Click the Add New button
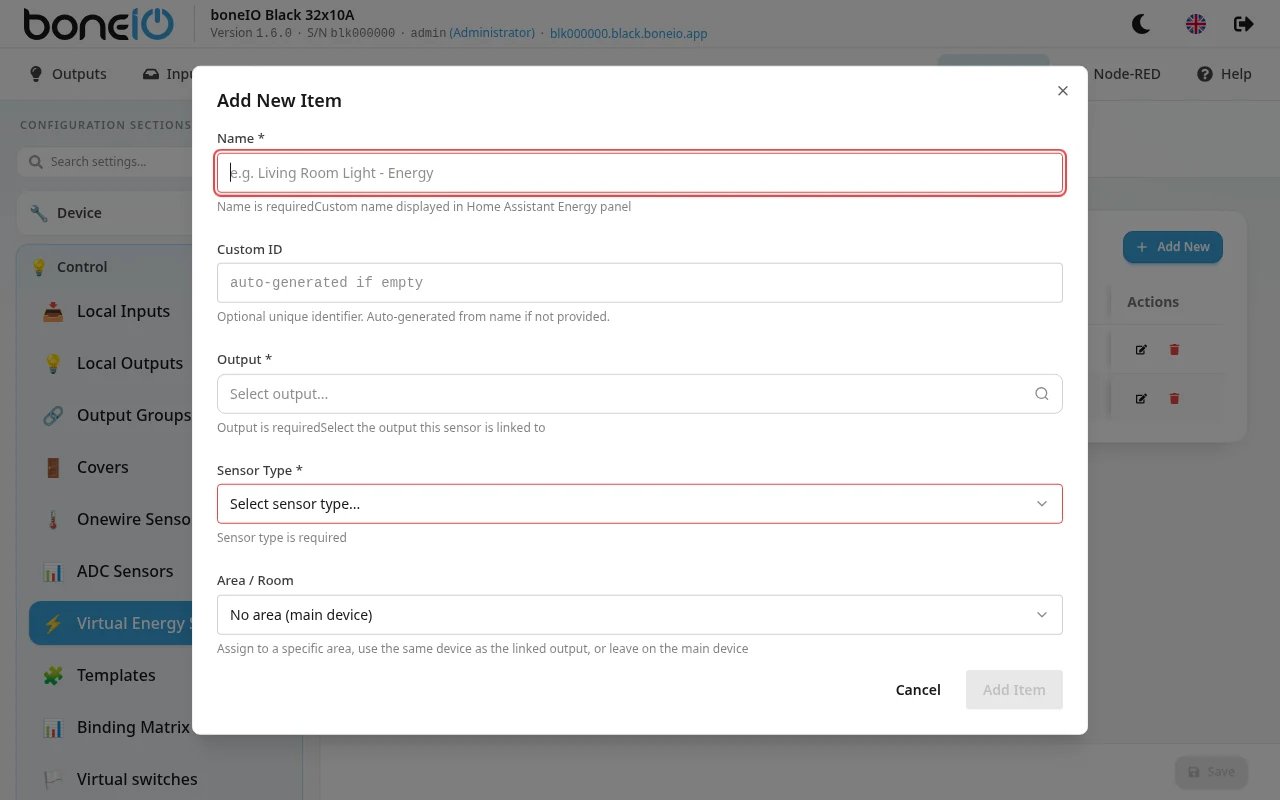The height and width of the screenshot is (800, 1280). [x=1173, y=247]
